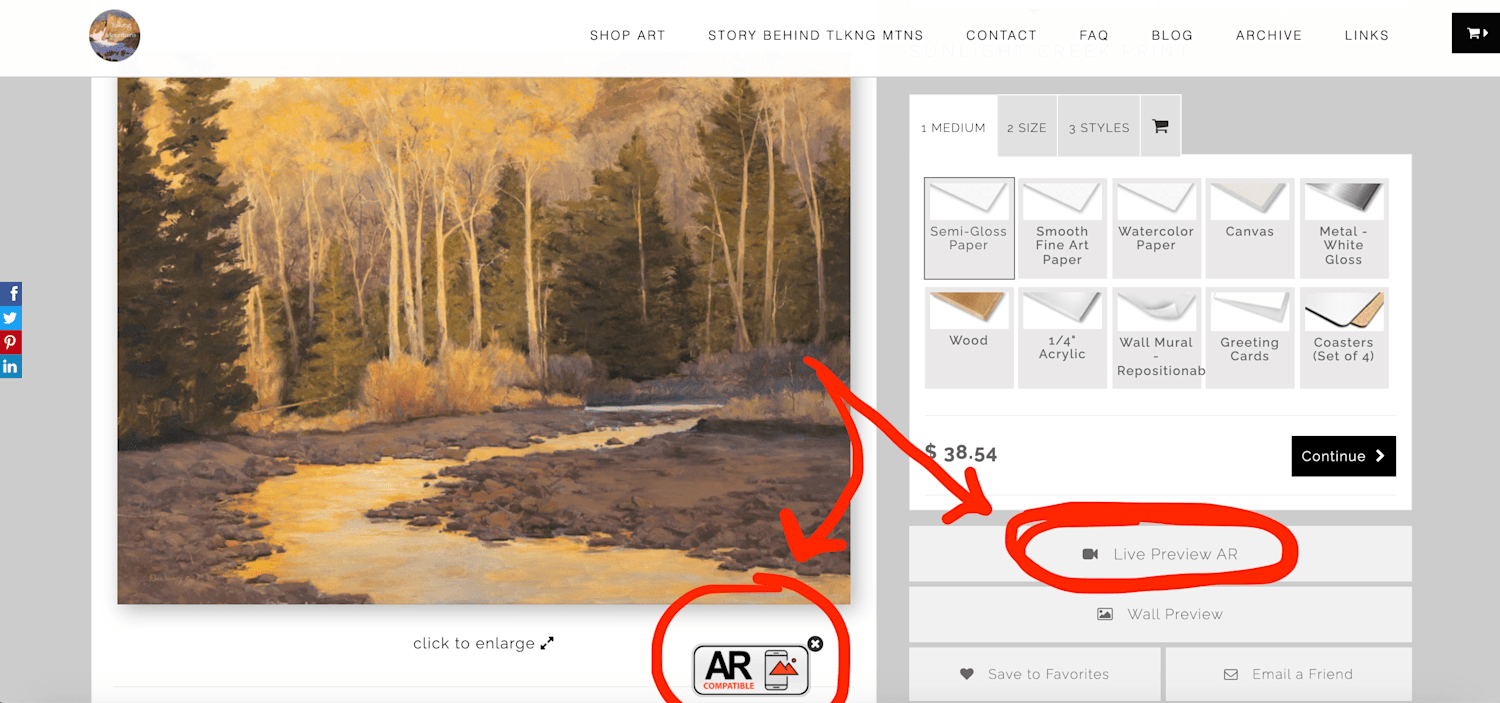Share on Facebook via sidebar icon
The height and width of the screenshot is (703, 1500).
pos(10,294)
